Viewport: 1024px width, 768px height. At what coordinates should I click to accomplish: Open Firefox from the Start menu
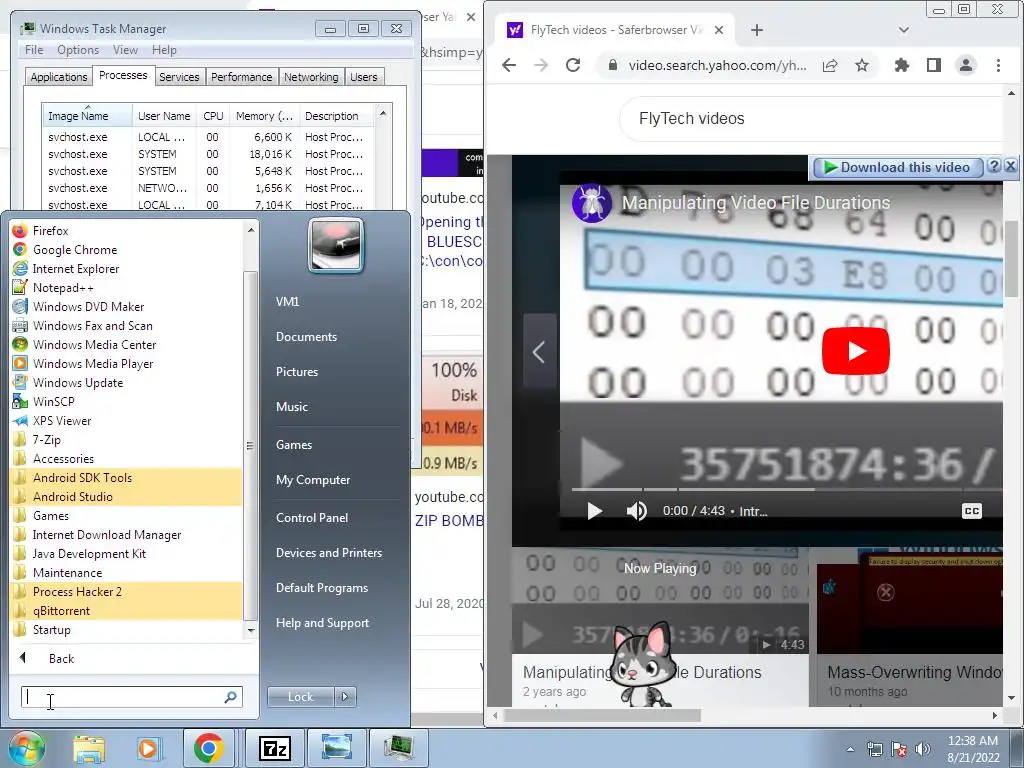tap(50, 231)
